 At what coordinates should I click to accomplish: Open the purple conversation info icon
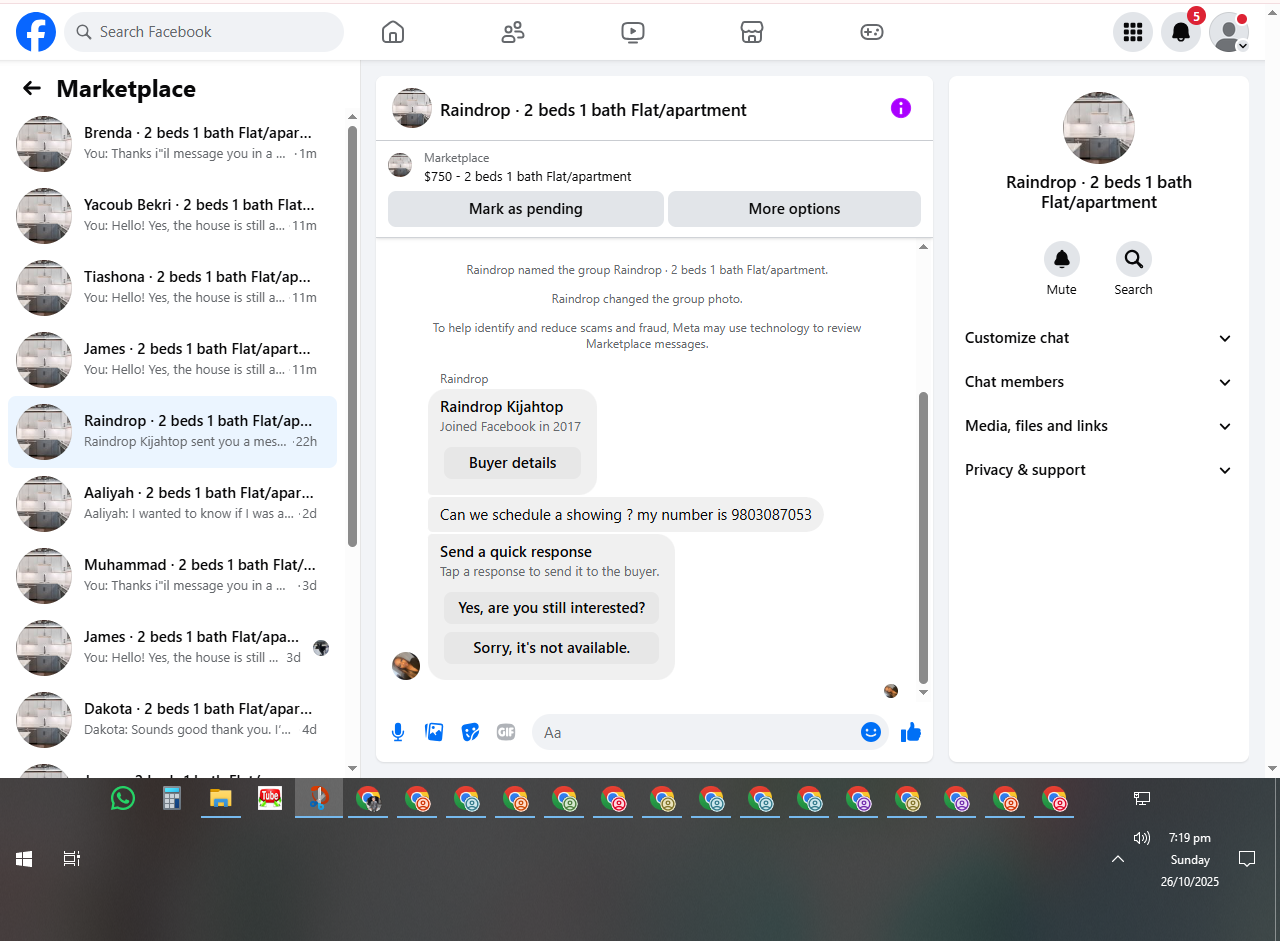[x=901, y=108]
